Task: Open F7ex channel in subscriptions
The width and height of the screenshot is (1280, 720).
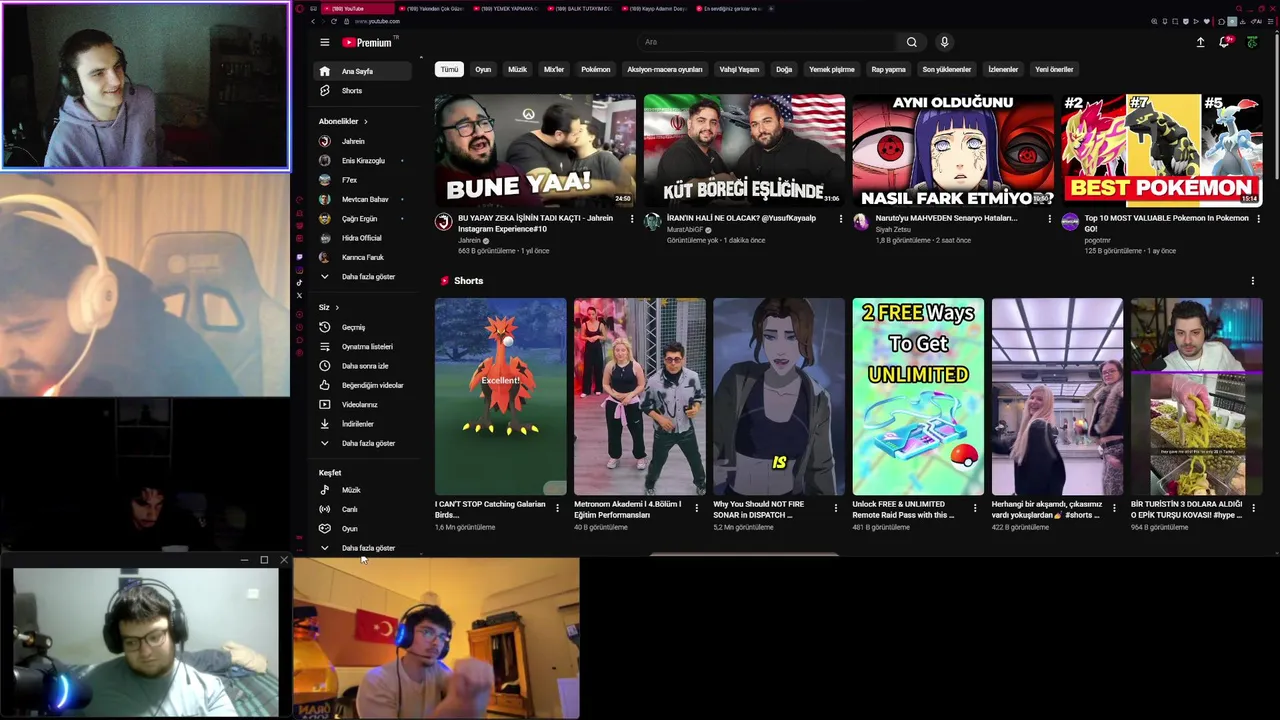Action: pyautogui.click(x=362, y=180)
